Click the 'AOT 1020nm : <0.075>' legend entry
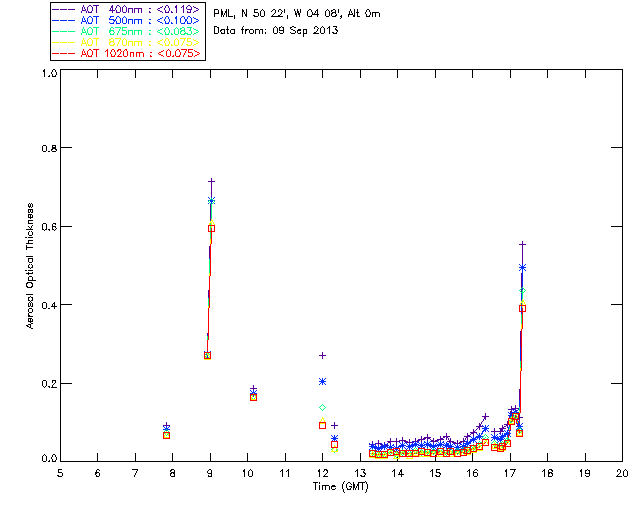This screenshot has height=512, width=640. point(127,53)
